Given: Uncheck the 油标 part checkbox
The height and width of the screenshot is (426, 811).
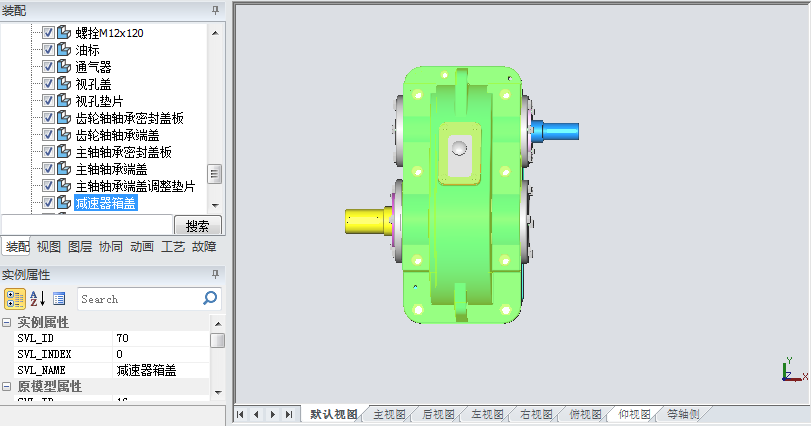Looking at the screenshot, I should (48, 50).
